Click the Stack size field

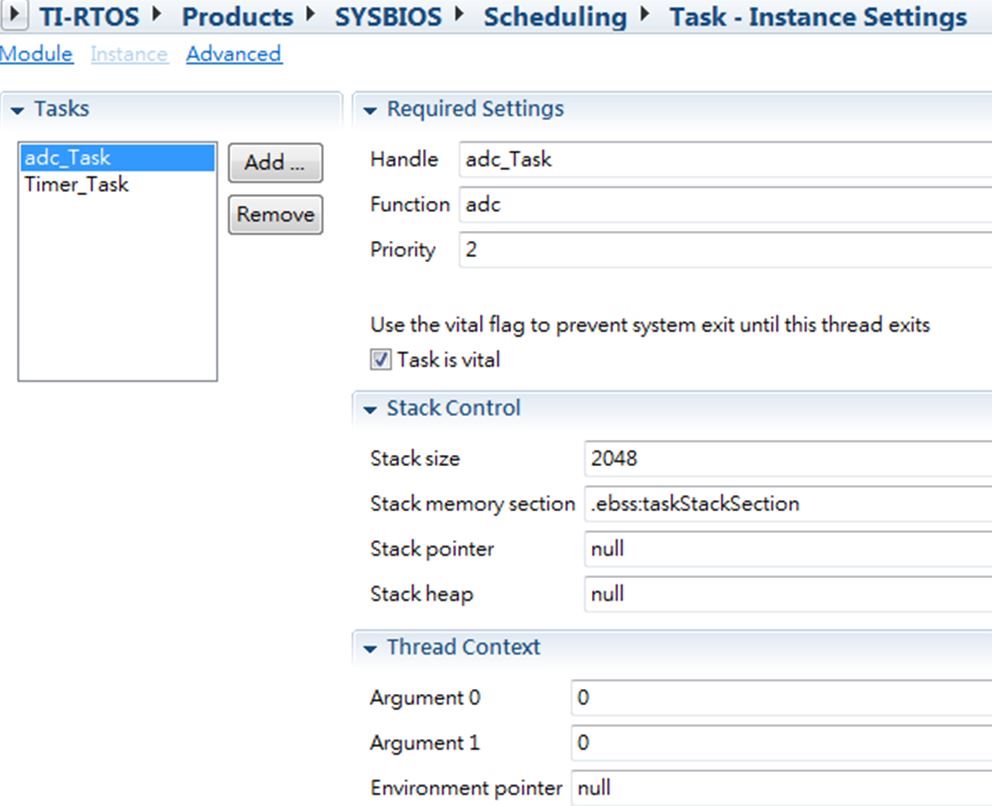pyautogui.click(x=788, y=459)
